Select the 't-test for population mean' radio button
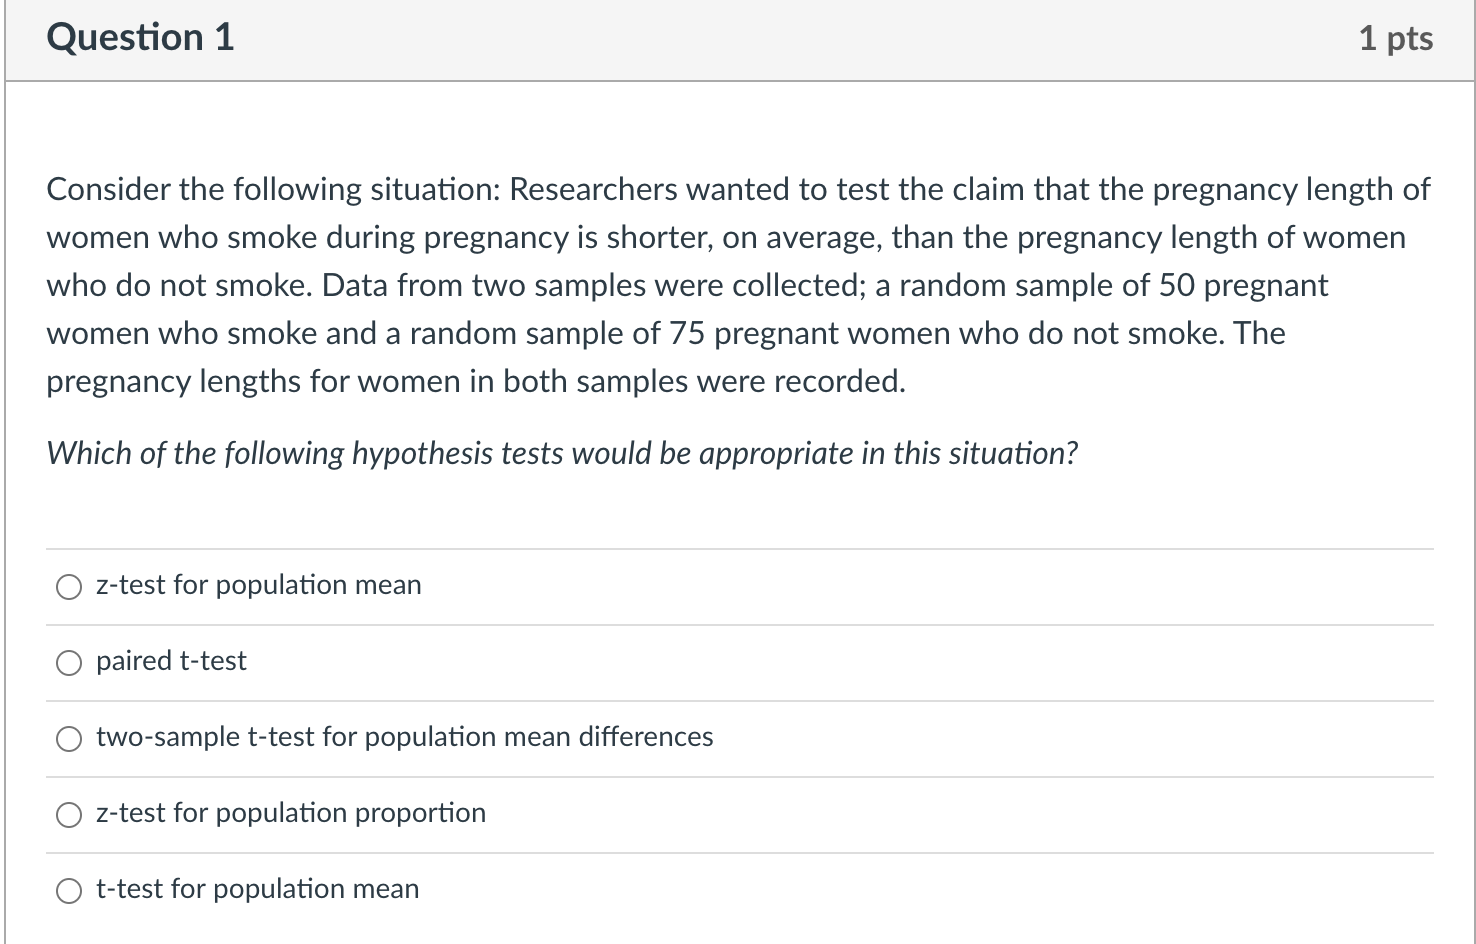The height and width of the screenshot is (944, 1476). coord(69,891)
